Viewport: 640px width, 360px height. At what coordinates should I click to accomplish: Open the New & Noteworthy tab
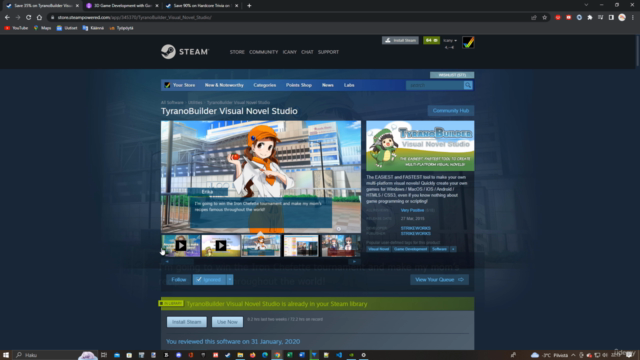(224, 85)
